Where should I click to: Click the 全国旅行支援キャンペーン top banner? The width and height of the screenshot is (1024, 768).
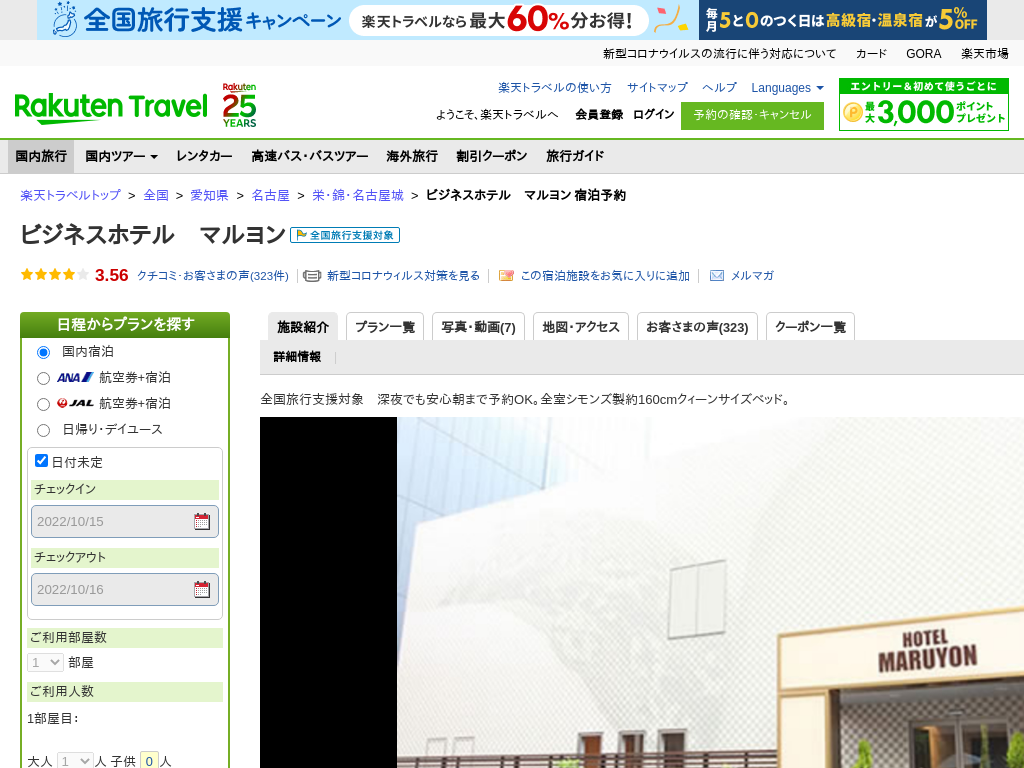pyautogui.click(x=368, y=20)
